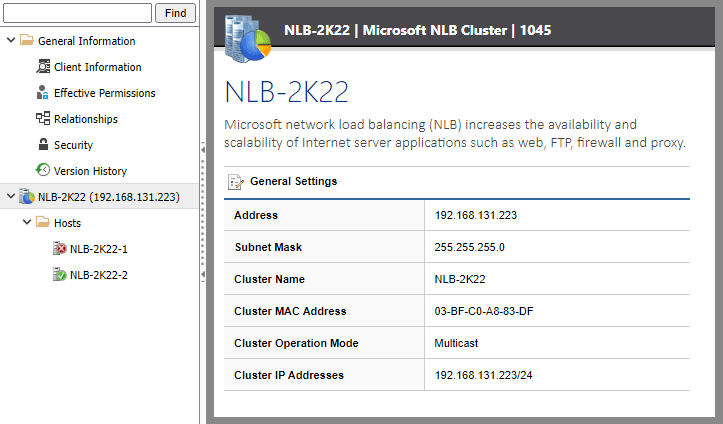Screen dimensions: 723x424
Task: Click the NLB description paragraph
Action: coord(455,134)
